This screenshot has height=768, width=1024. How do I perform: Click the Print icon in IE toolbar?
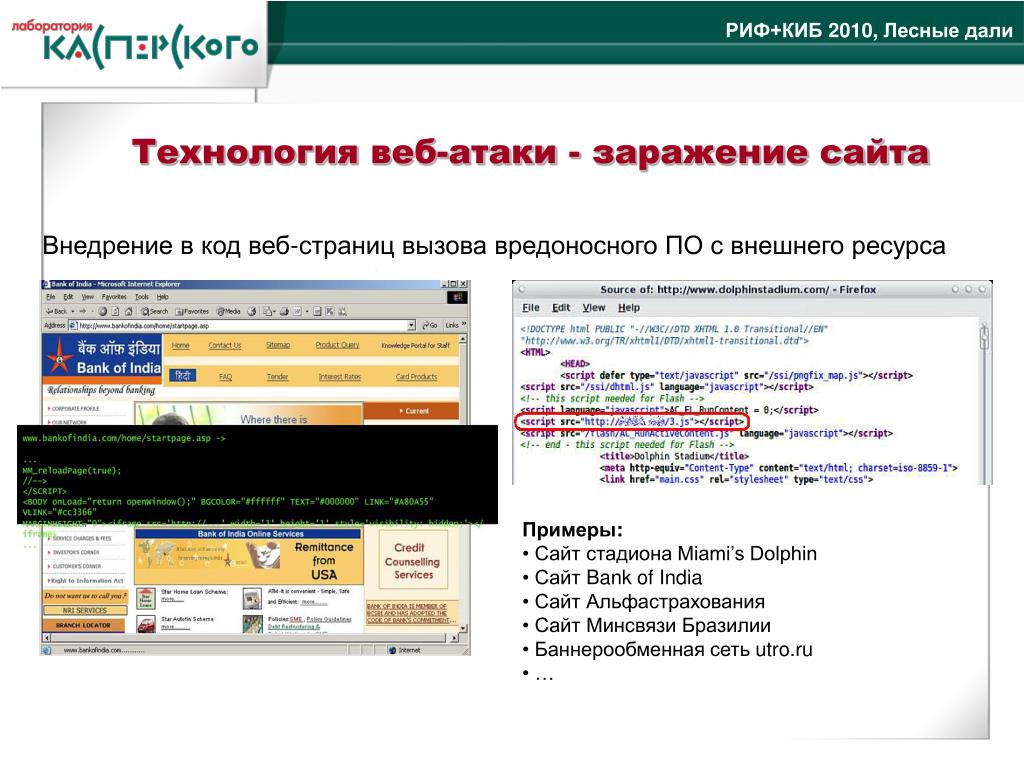284,312
